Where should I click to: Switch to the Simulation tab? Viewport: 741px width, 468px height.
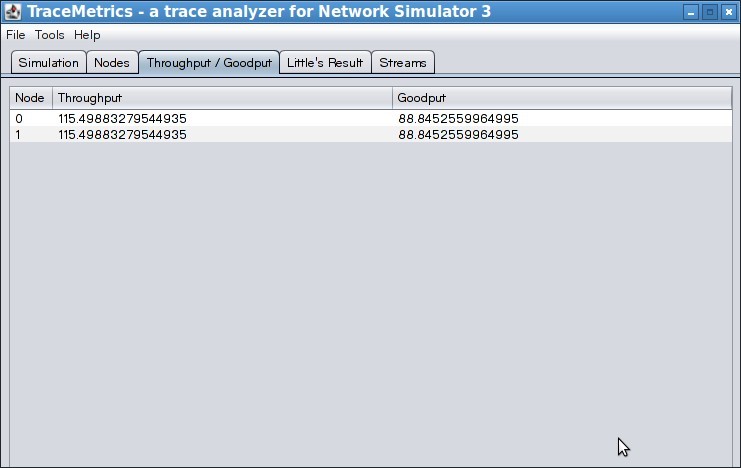point(48,62)
